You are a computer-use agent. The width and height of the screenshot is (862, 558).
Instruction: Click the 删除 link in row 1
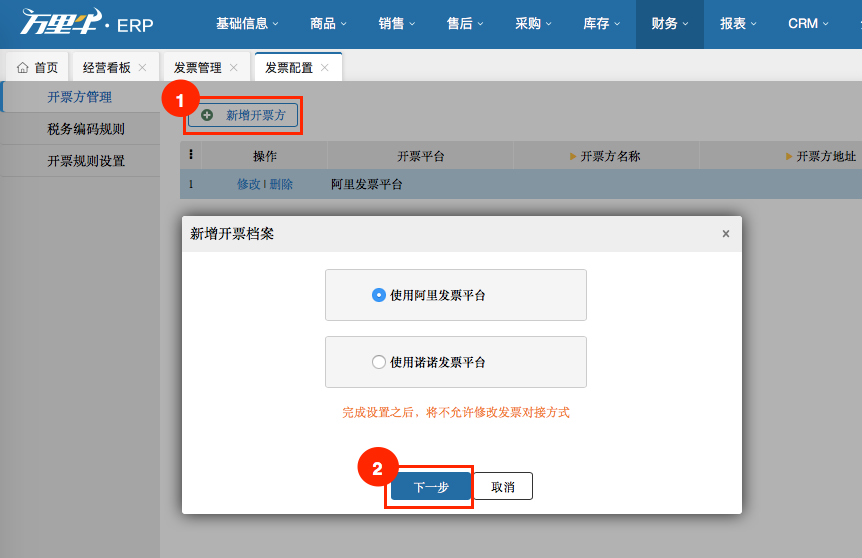281,184
